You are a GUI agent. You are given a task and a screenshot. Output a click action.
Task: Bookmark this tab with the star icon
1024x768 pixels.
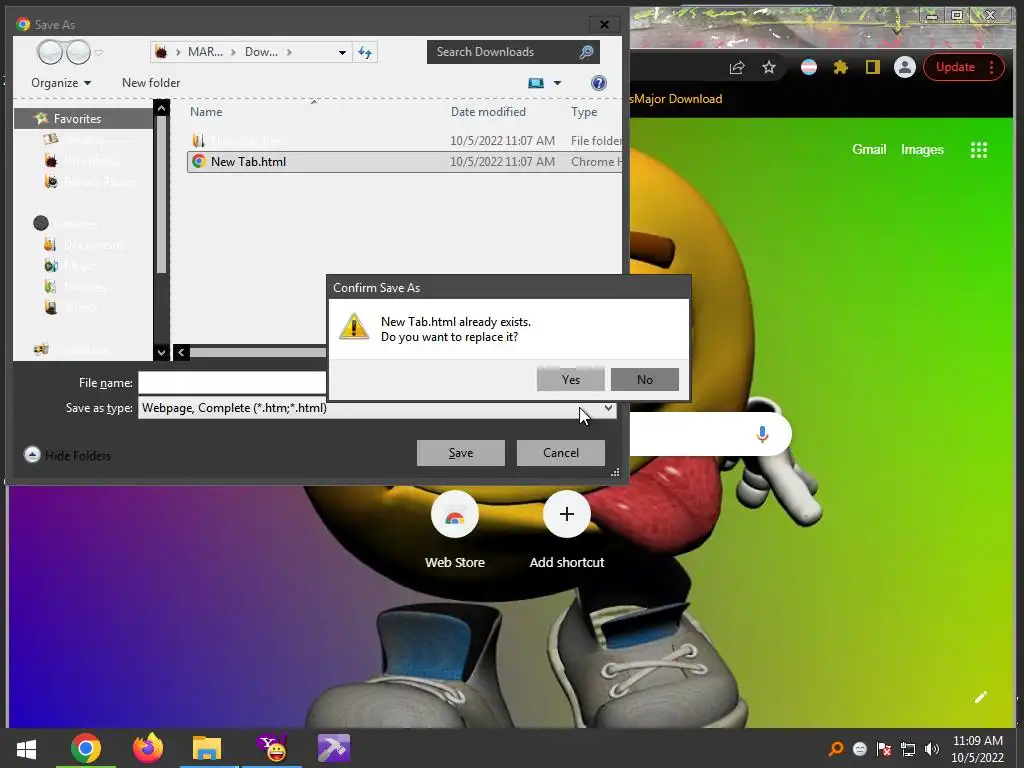pos(769,67)
